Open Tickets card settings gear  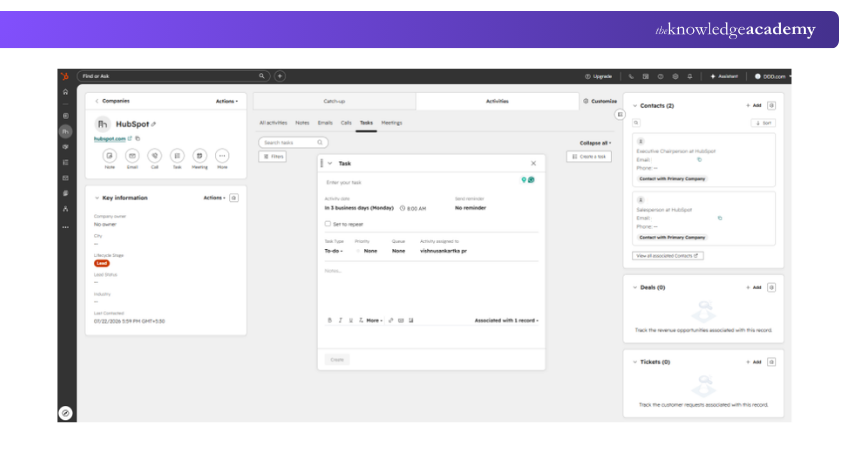click(x=771, y=362)
